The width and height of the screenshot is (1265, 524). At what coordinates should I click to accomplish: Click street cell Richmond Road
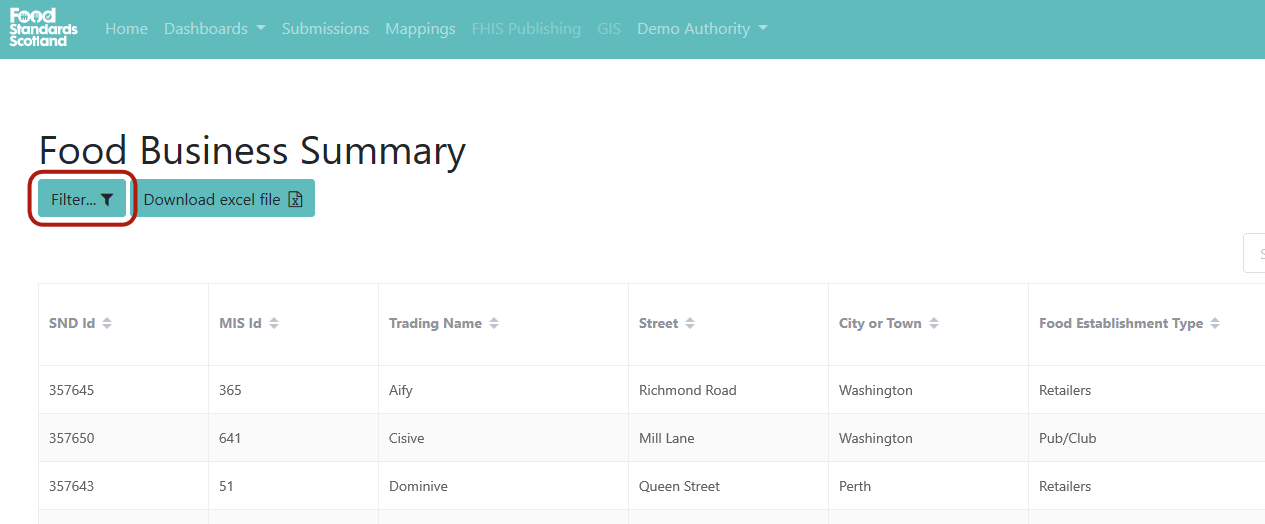coord(688,391)
